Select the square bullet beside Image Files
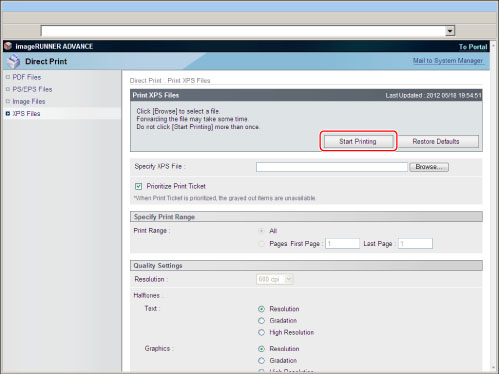Image resolution: width=499 pixels, height=374 pixels. 8,101
